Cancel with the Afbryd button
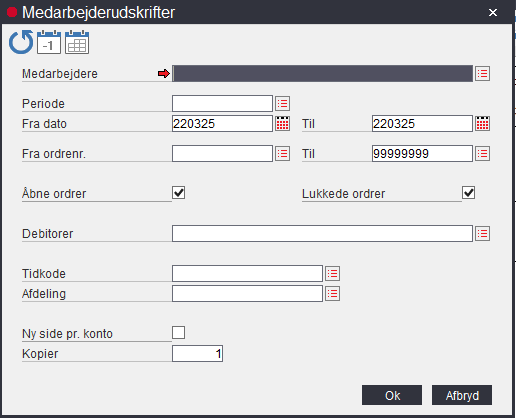 [462, 395]
